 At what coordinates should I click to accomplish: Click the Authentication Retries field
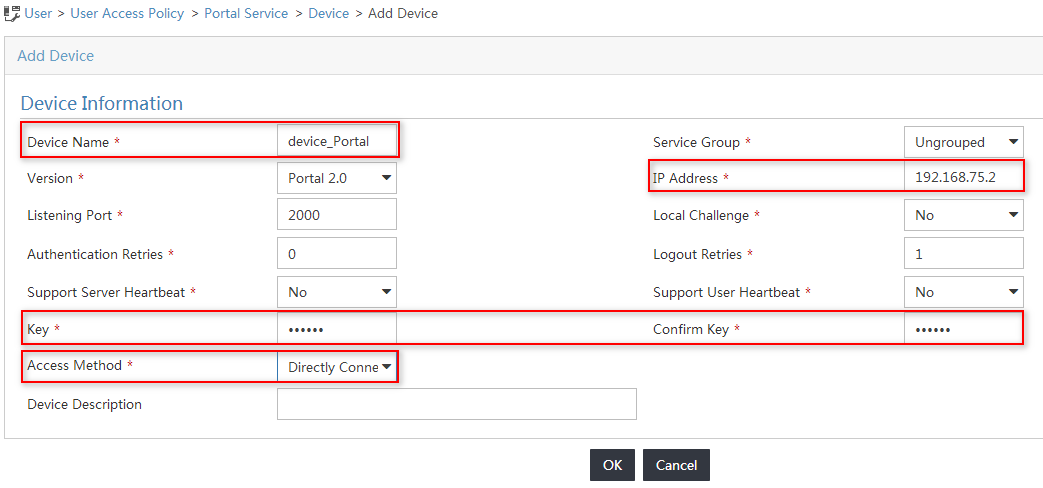point(337,253)
